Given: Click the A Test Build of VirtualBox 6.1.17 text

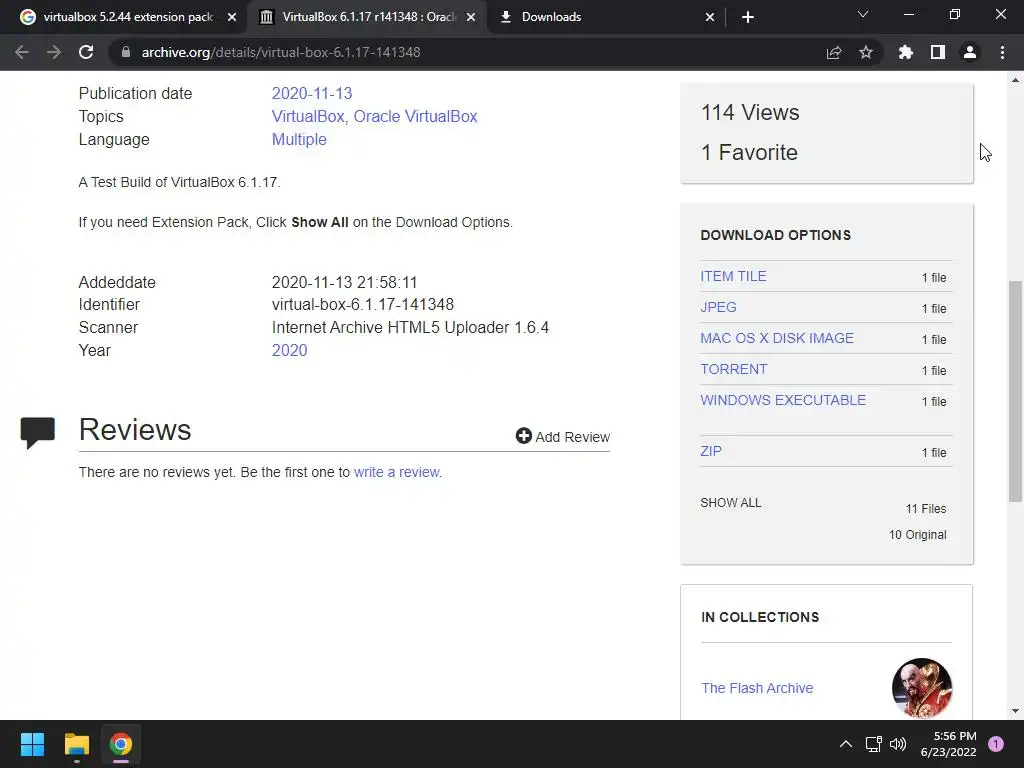Looking at the screenshot, I should (180, 182).
